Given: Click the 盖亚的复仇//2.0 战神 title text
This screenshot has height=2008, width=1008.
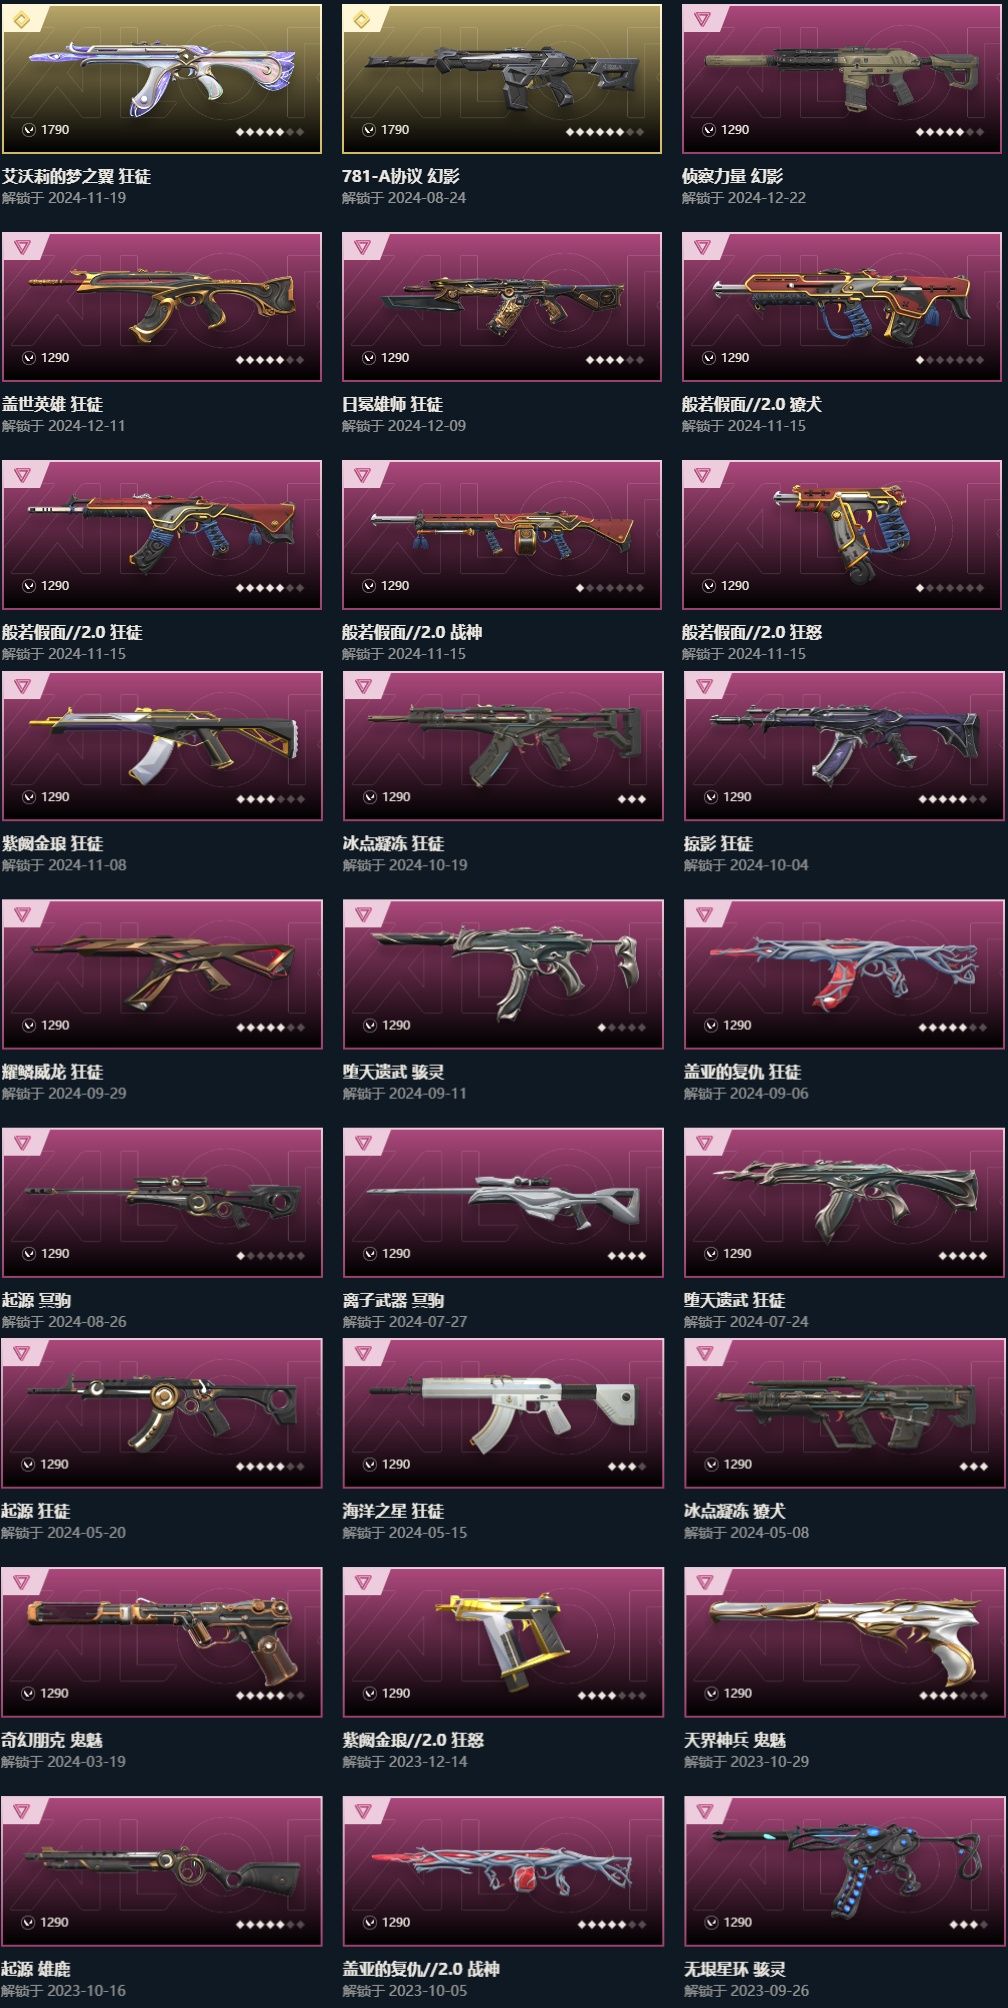Looking at the screenshot, I should 421,1969.
